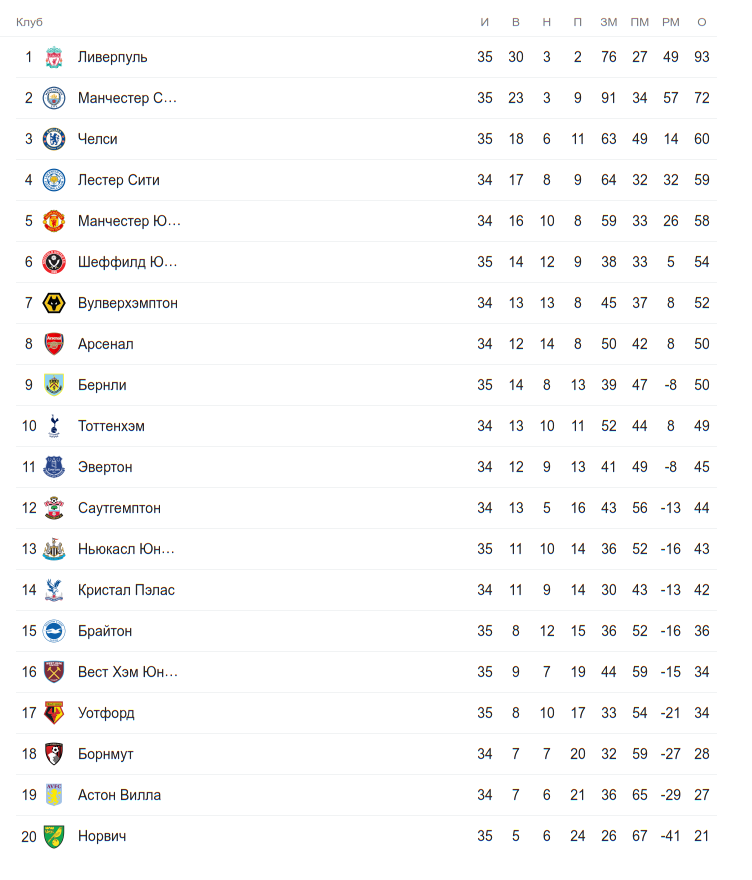The height and width of the screenshot is (880, 752).
Task: Click the РМ goal difference header
Action: click(670, 22)
